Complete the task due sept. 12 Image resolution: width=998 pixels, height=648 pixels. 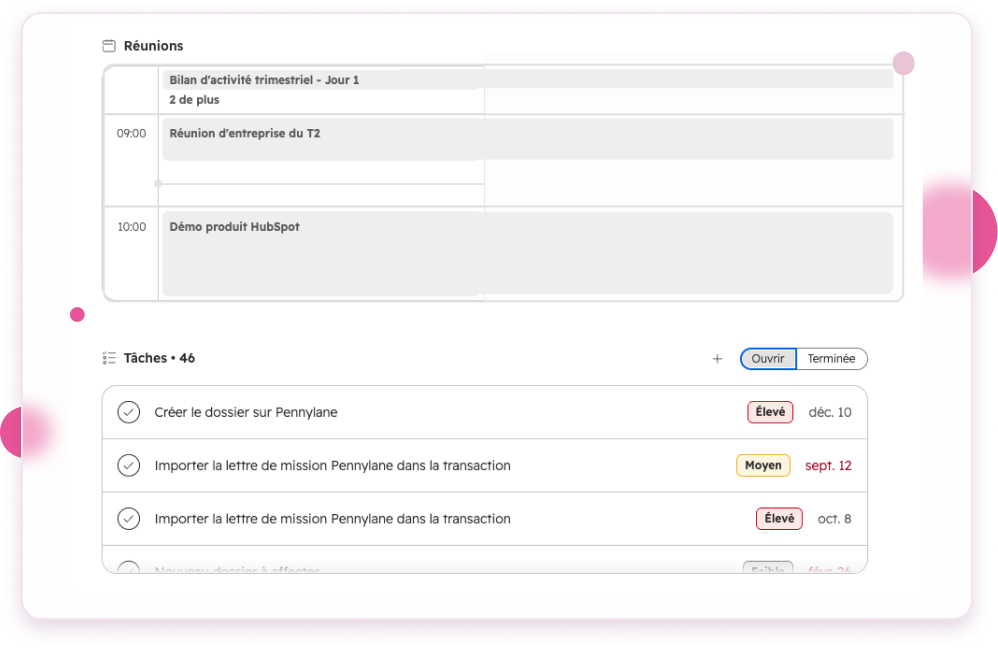point(129,466)
